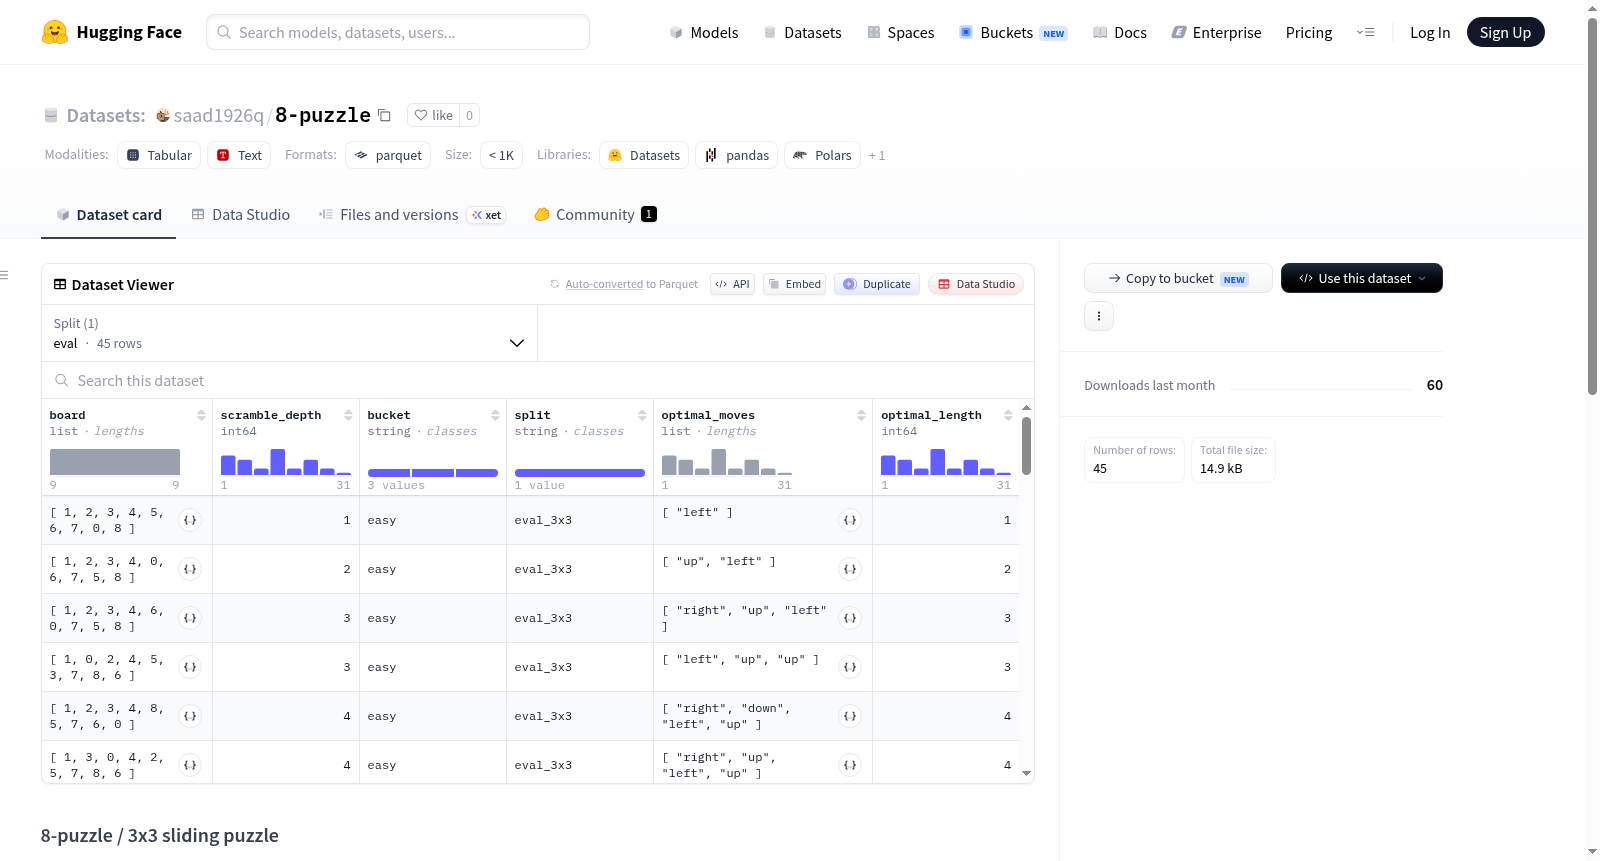Click the saad1926q avatar icon
This screenshot has height=861, width=1600.
click(163, 116)
